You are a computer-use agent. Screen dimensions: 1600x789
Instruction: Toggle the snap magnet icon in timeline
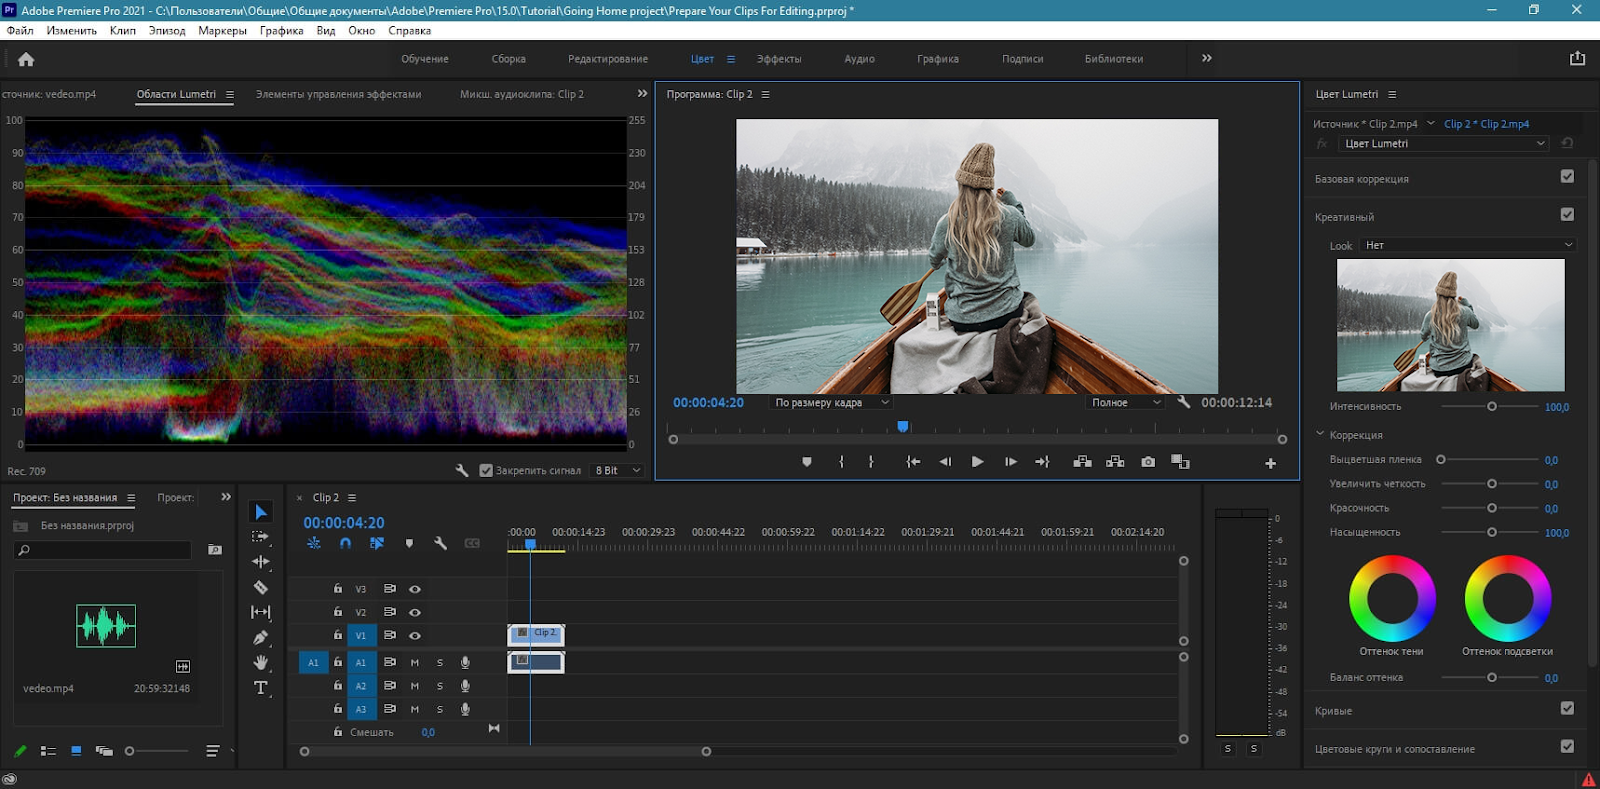point(345,543)
